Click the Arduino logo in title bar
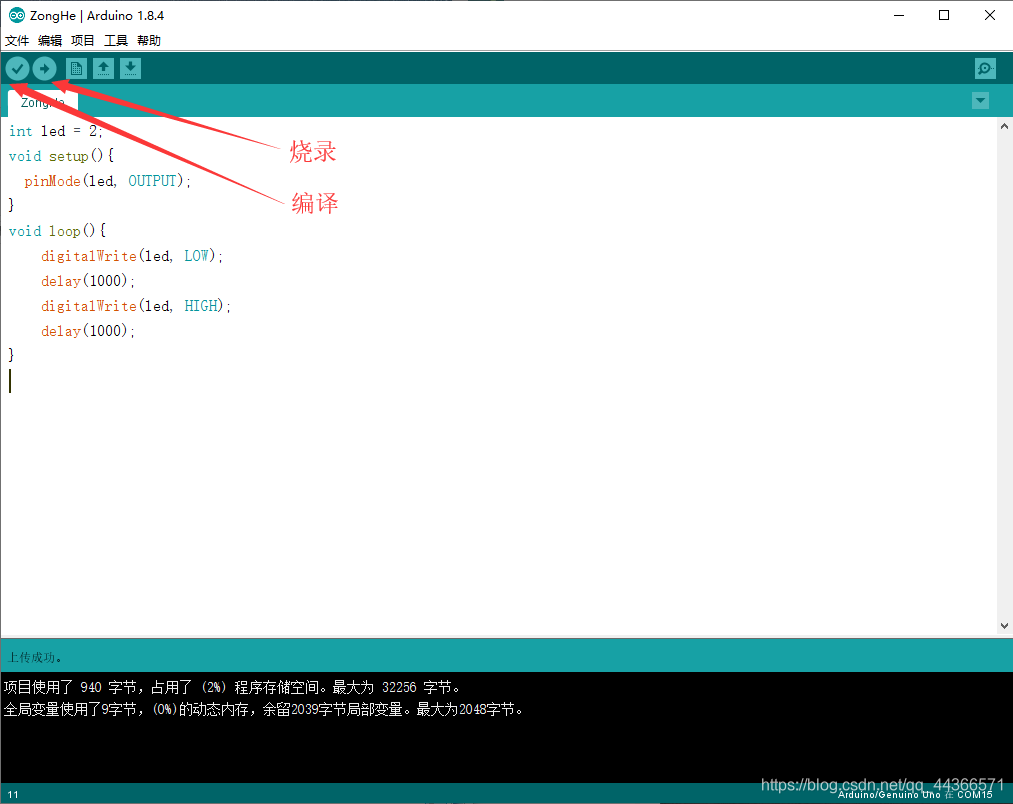This screenshot has height=804, width=1013. click(x=17, y=16)
